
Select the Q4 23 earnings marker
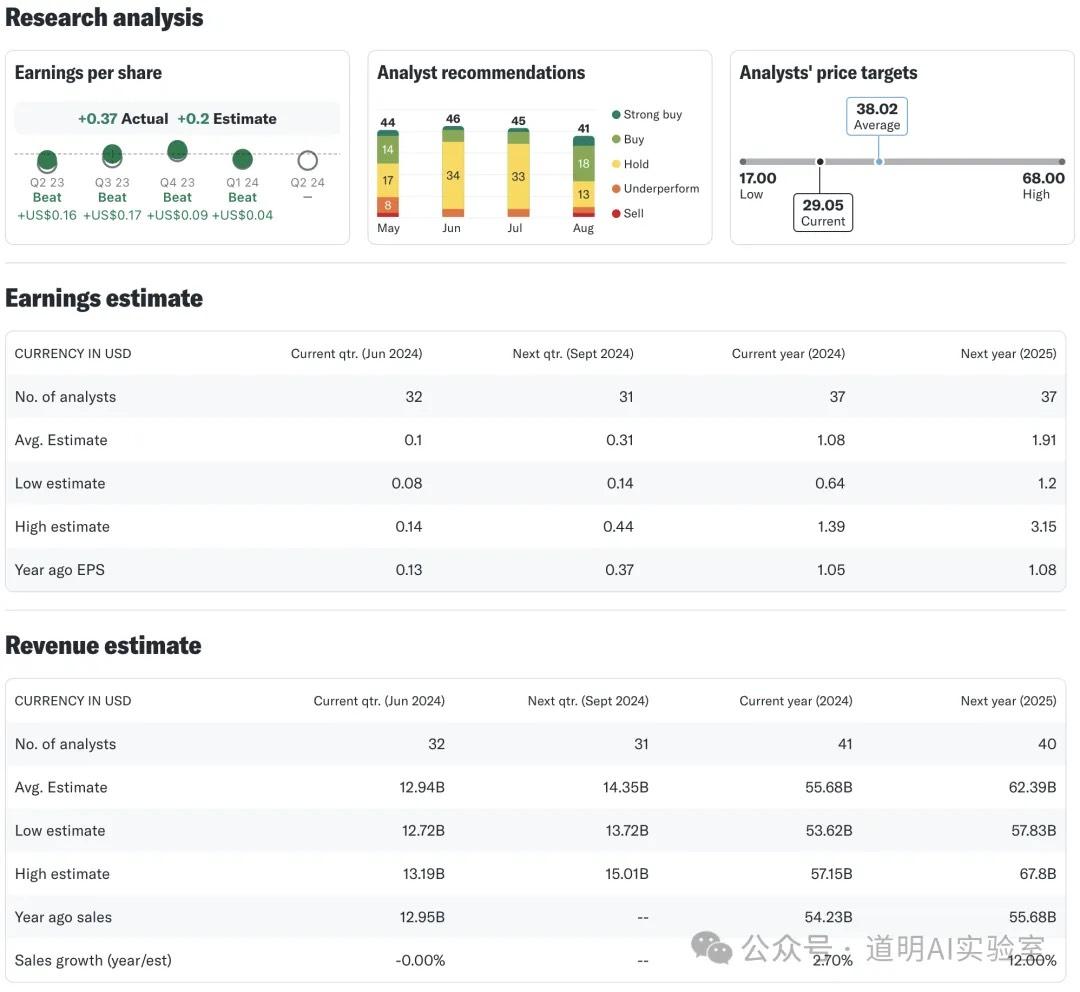coord(177,151)
